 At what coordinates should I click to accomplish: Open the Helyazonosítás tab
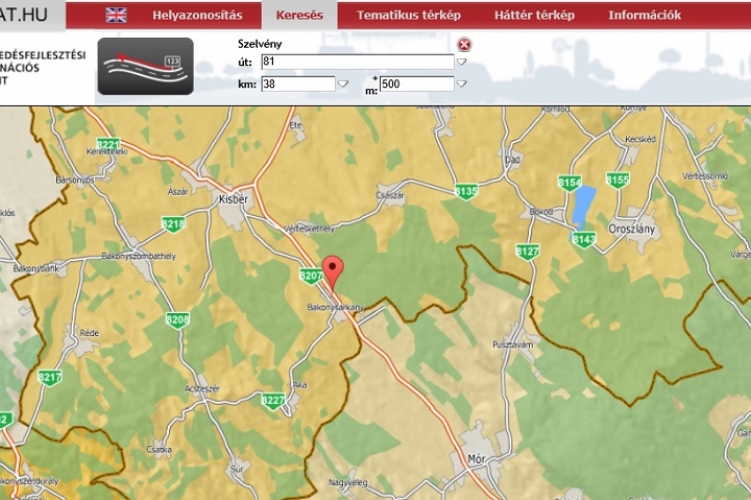(197, 15)
